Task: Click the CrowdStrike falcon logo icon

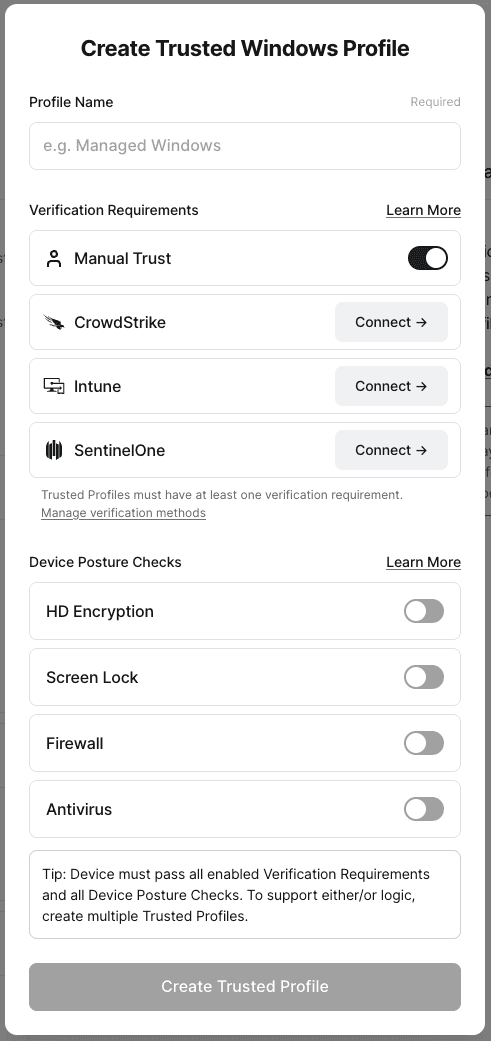Action: [x=54, y=323]
